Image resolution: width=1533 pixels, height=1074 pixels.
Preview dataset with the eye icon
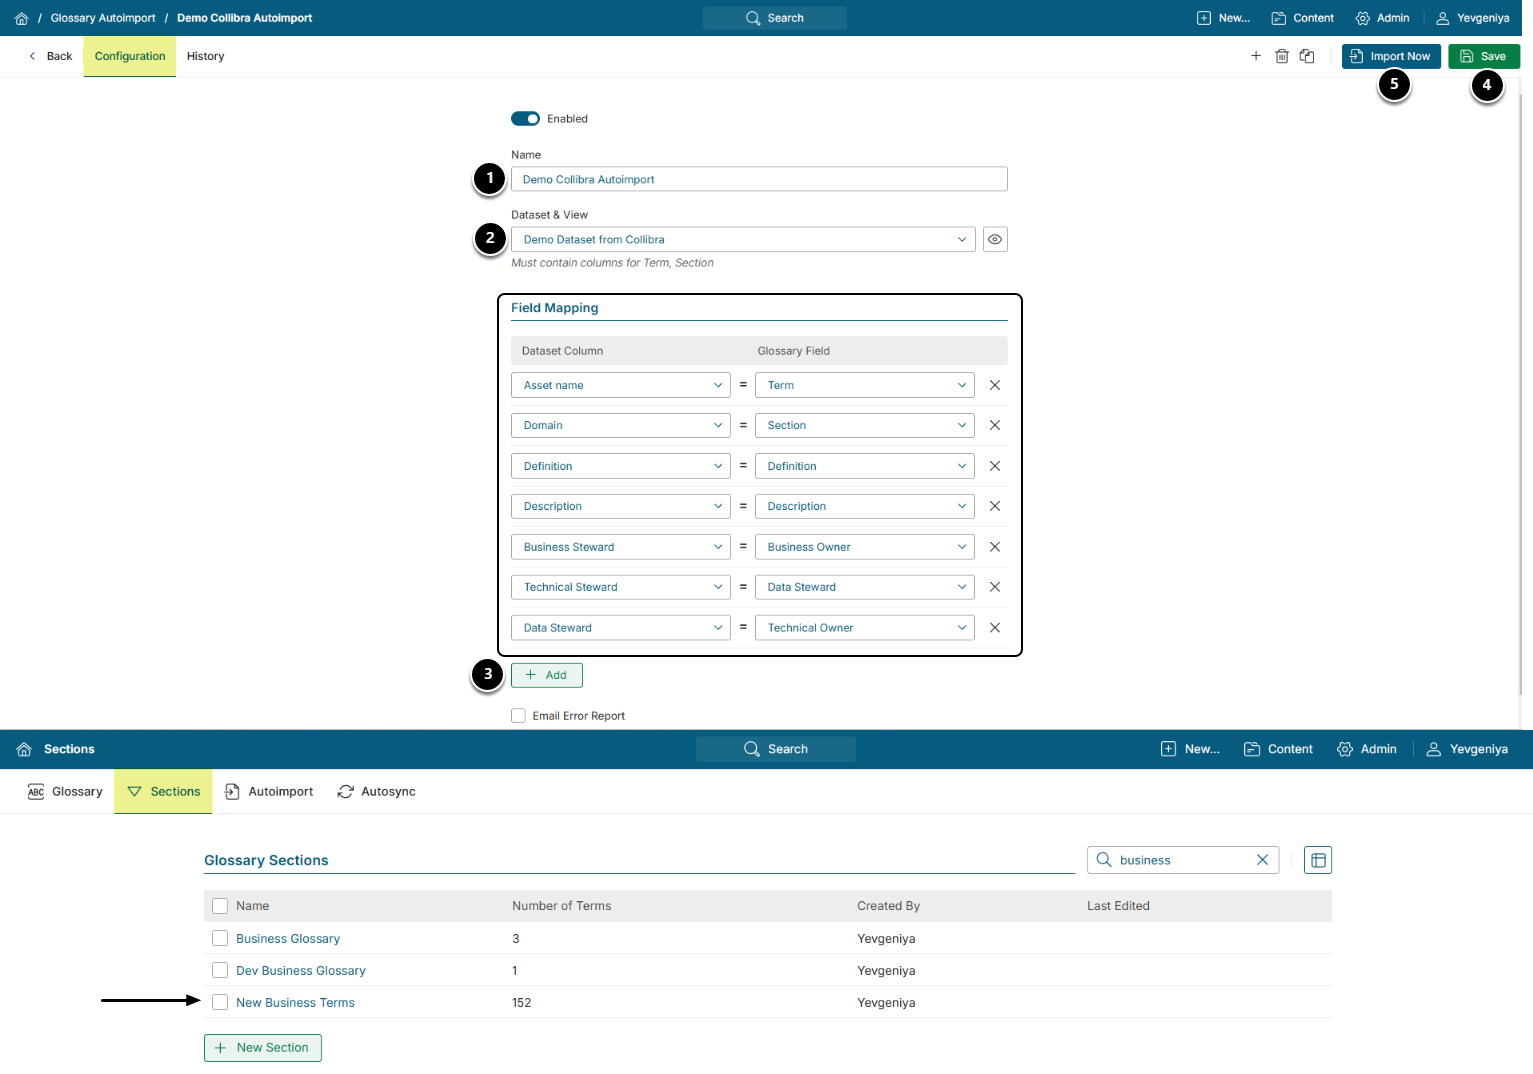[995, 240]
